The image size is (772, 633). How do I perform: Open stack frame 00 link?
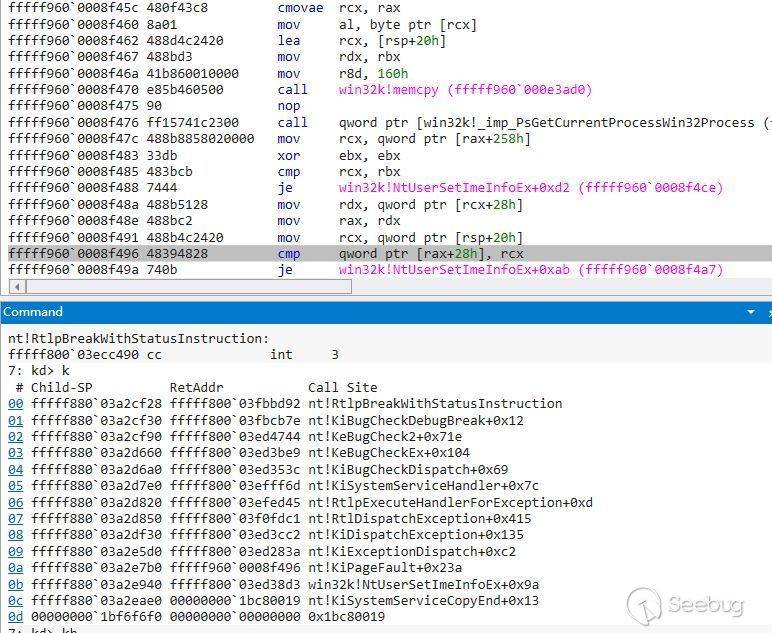[x=16, y=404]
